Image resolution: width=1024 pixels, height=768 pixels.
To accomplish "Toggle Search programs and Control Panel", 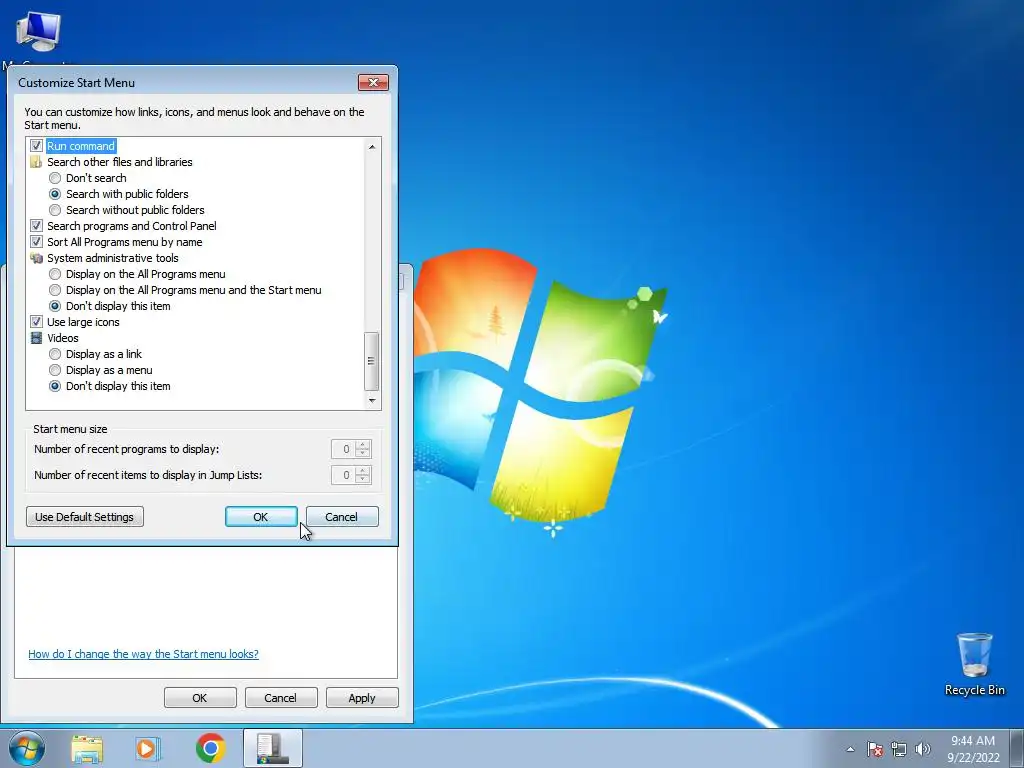I will (37, 226).
